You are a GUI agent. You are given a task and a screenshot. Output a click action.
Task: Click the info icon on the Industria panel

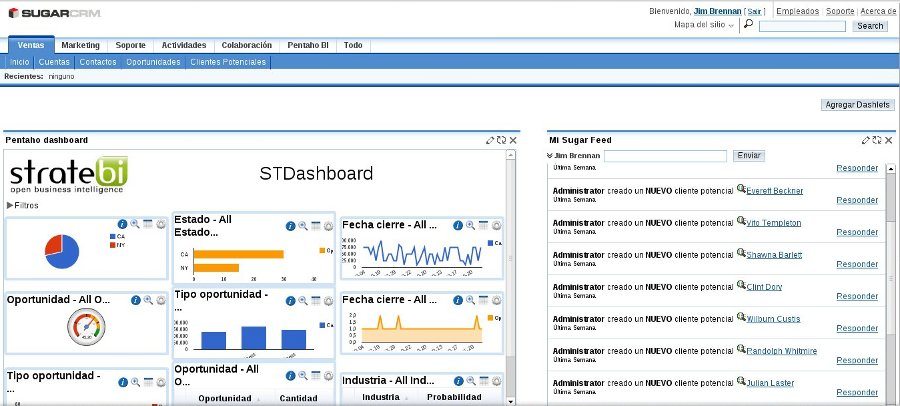[x=457, y=381]
